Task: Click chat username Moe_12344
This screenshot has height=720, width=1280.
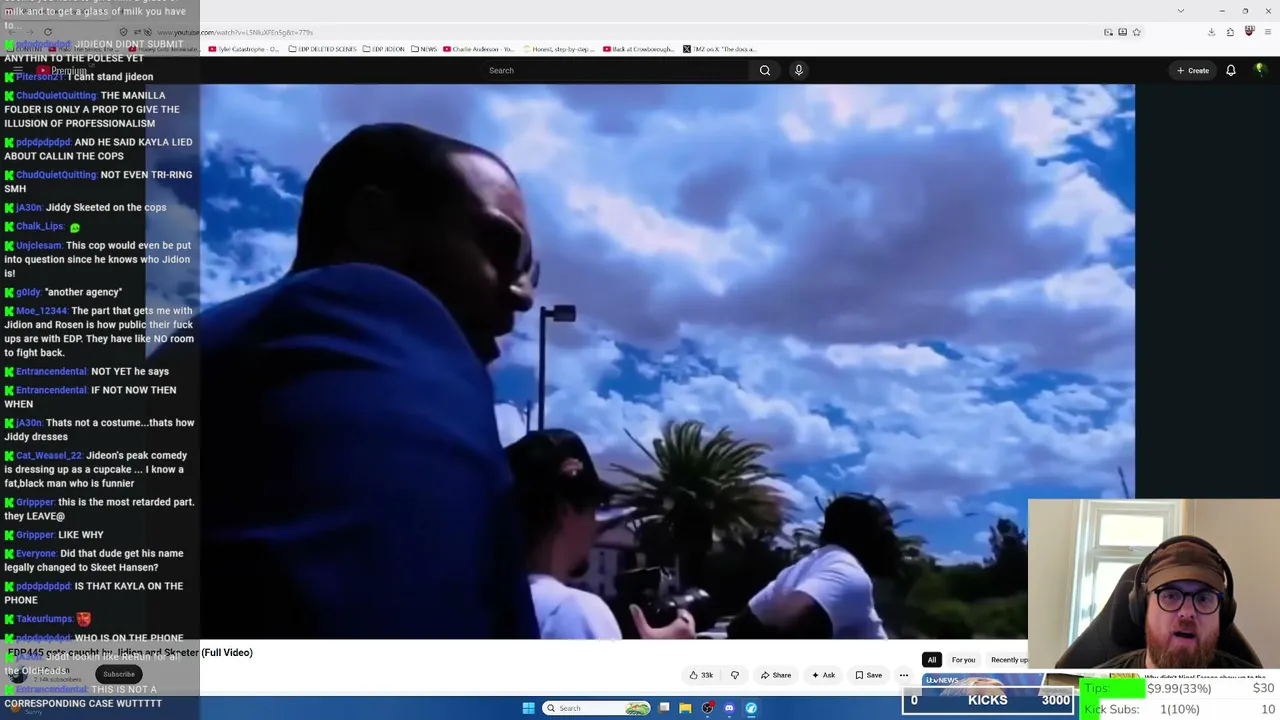Action: (42, 311)
